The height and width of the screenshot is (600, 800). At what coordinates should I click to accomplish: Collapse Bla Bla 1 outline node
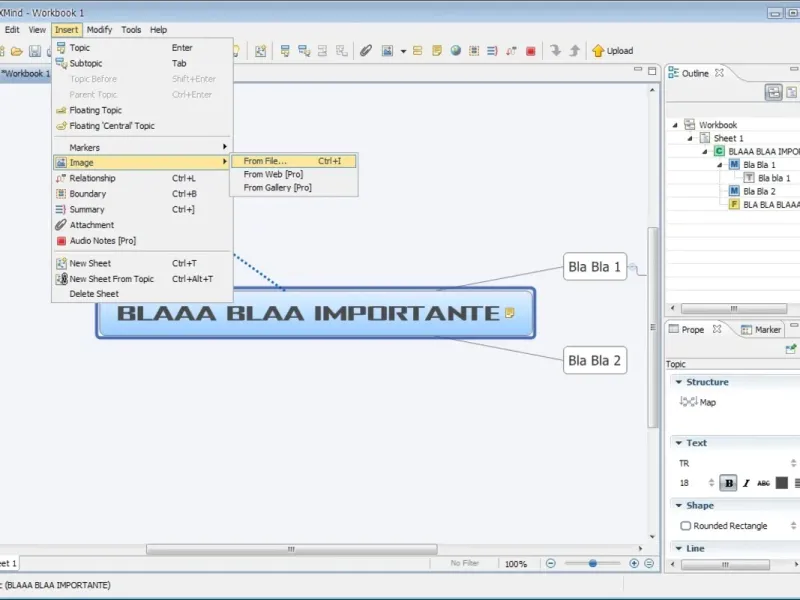(719, 165)
